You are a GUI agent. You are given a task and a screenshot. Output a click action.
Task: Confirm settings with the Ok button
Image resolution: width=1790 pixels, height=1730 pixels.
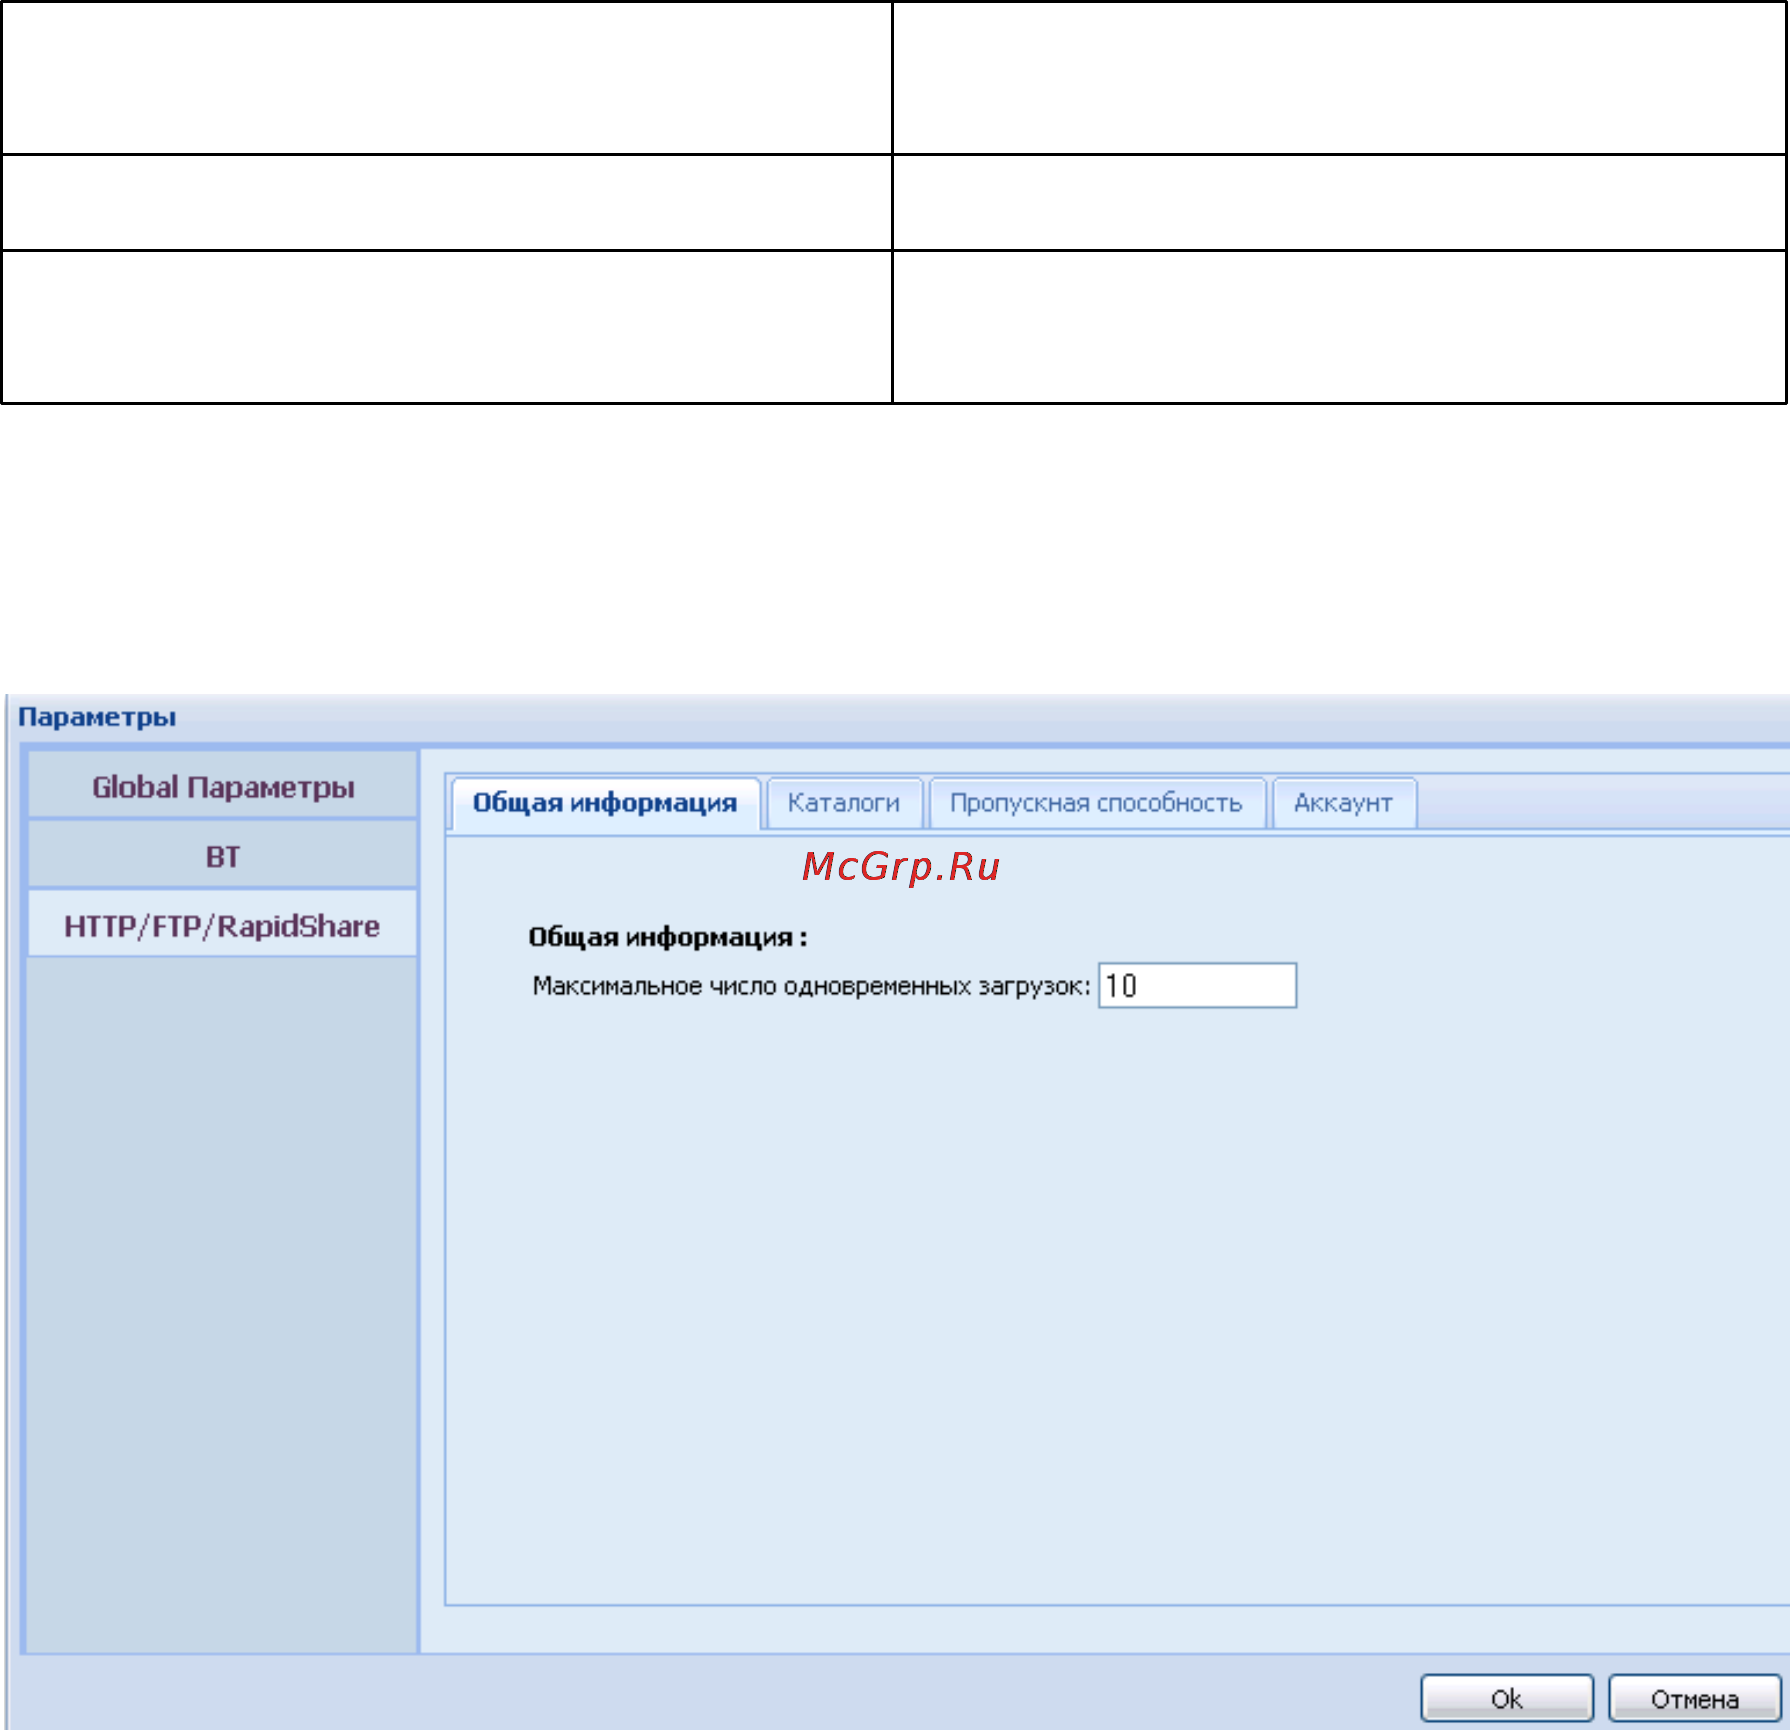(x=1506, y=1698)
